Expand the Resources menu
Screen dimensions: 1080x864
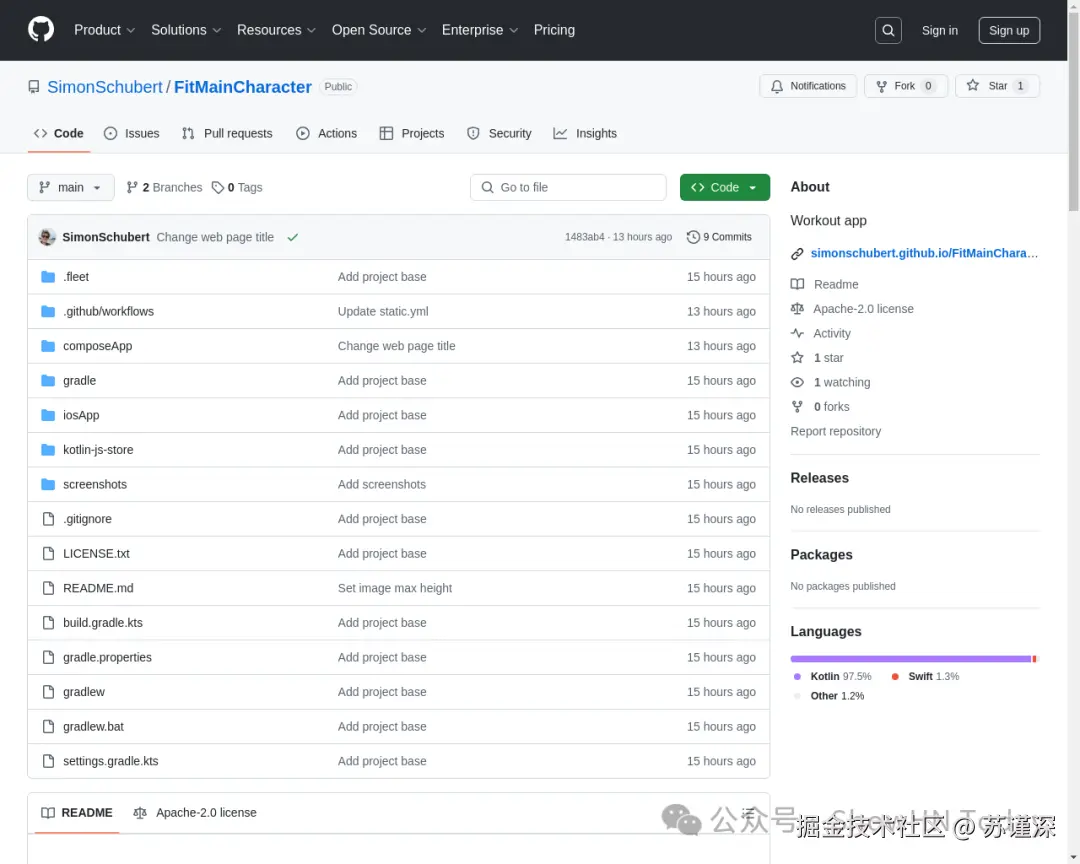click(276, 30)
